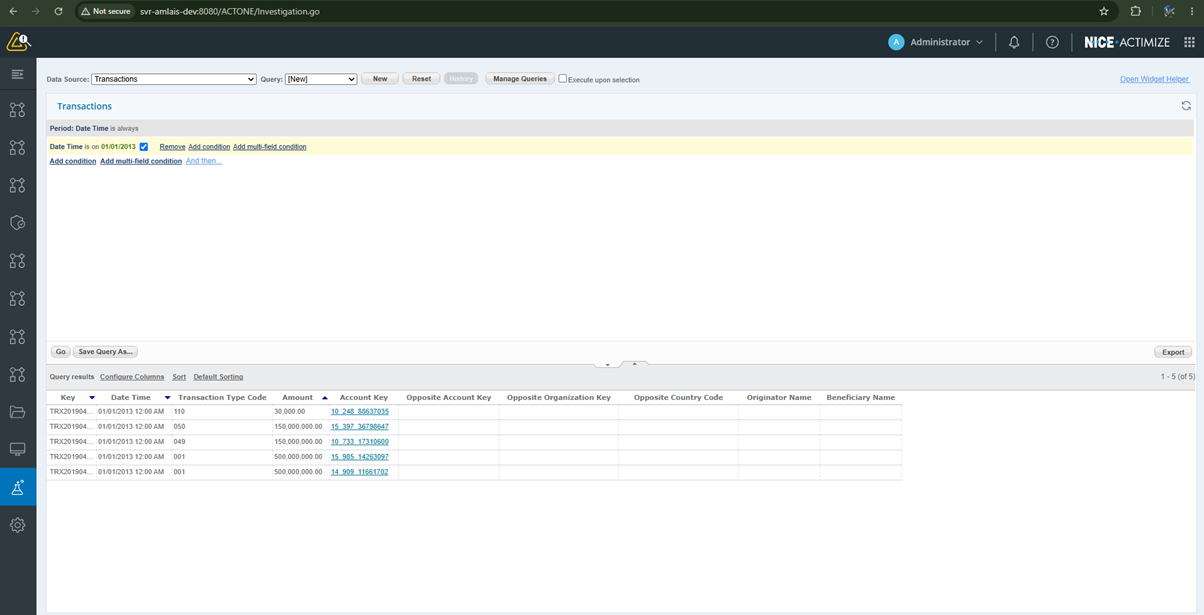This screenshot has width=1204, height=615.
Task: Open the monitor icon in sidebar
Action: 17,450
